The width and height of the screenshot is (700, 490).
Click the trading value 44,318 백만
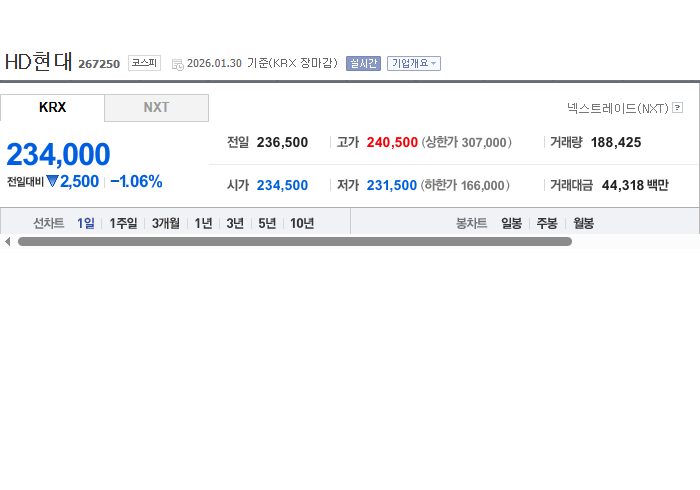click(x=635, y=185)
